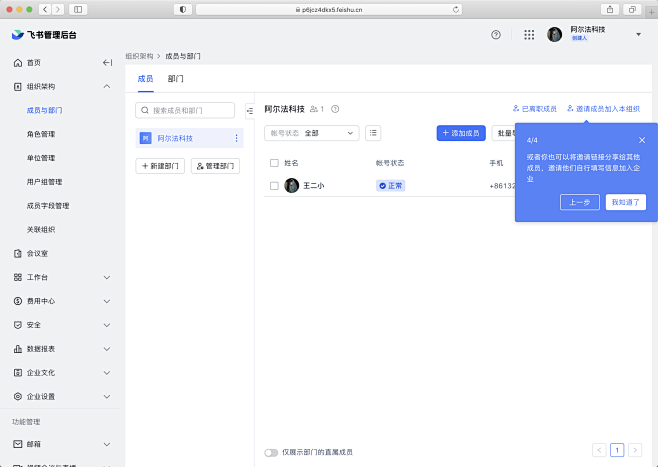This screenshot has height=467, width=658.
Task: Click the 费用中心 coin icon in sidebar
Action: (x=18, y=301)
